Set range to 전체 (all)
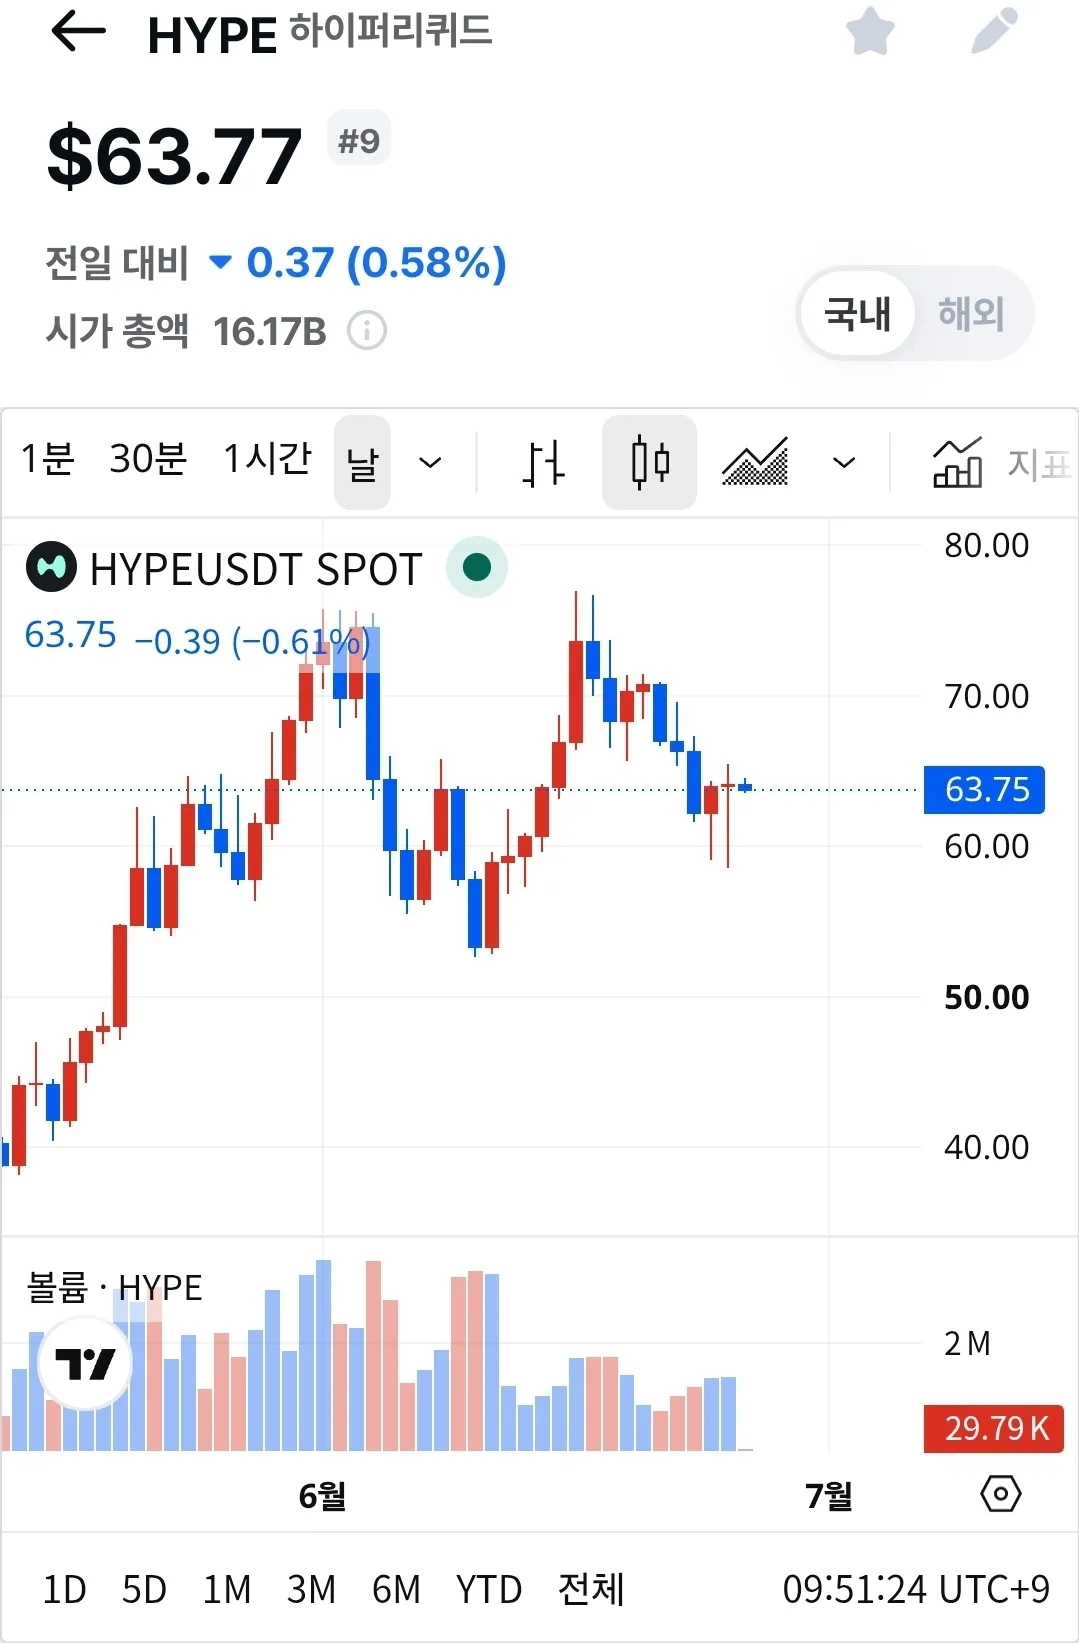 [591, 1589]
